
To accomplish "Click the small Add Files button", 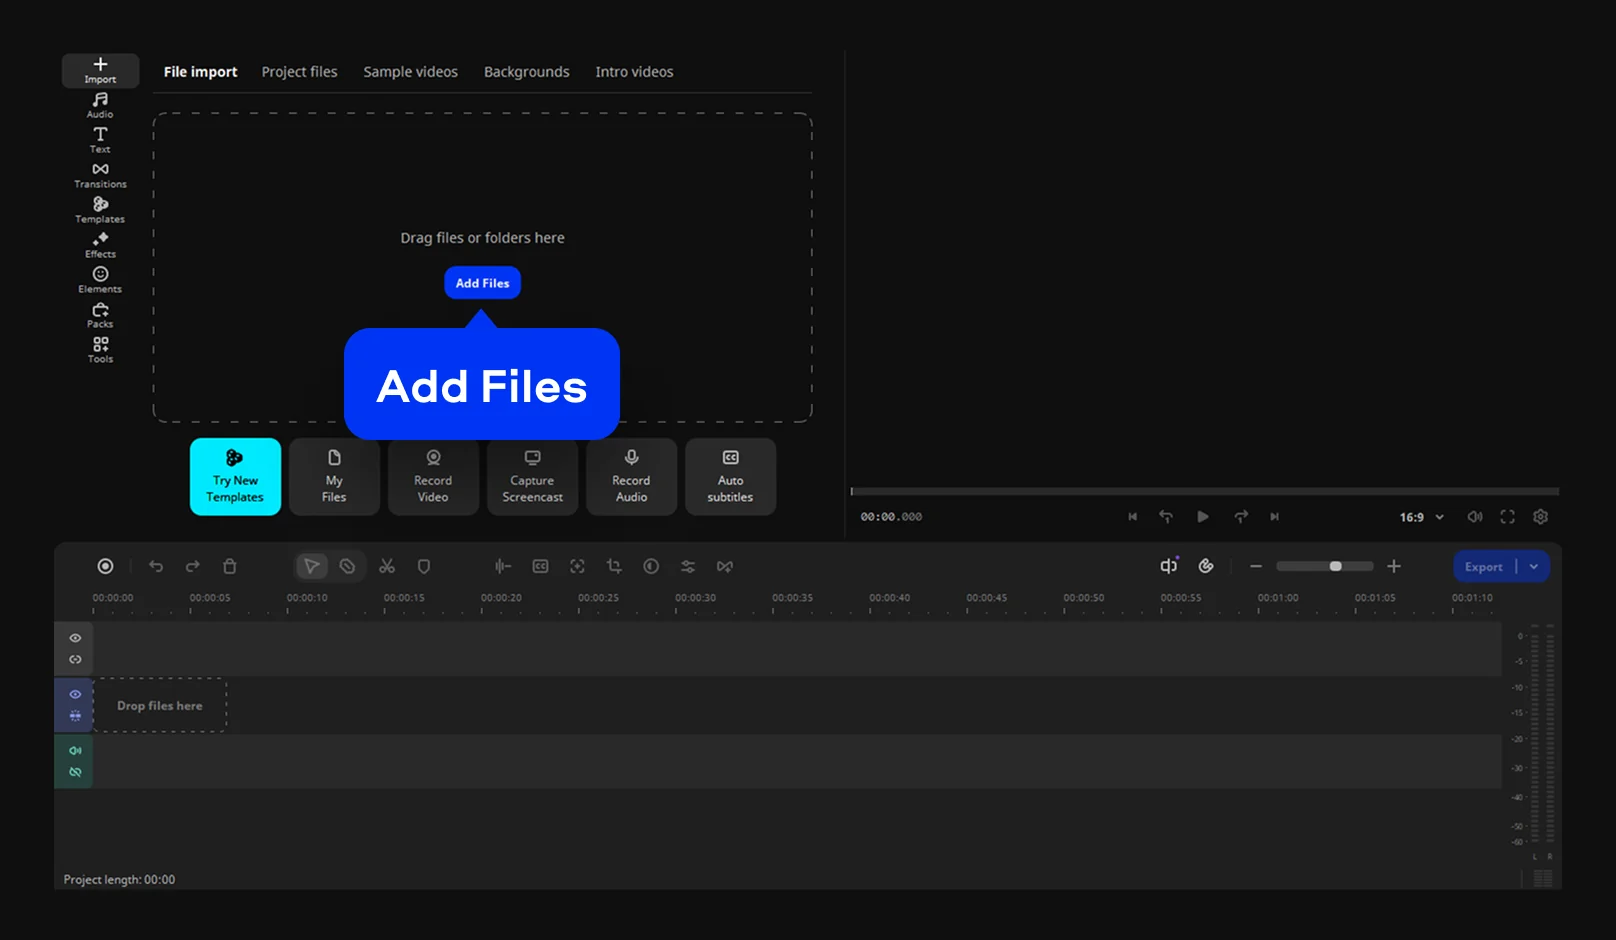I will pos(482,283).
